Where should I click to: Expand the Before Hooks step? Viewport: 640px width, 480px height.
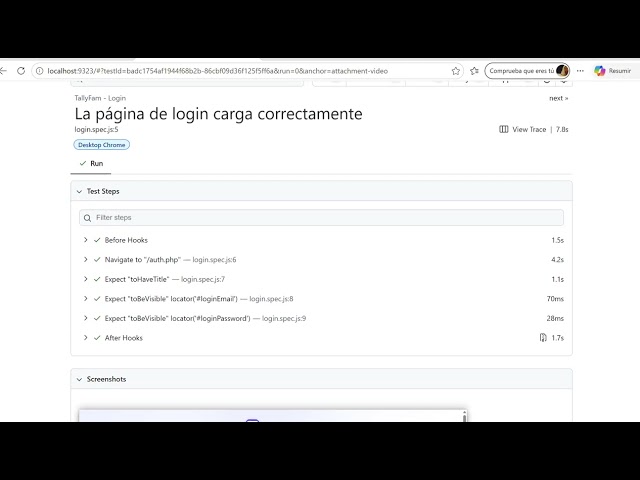85,240
